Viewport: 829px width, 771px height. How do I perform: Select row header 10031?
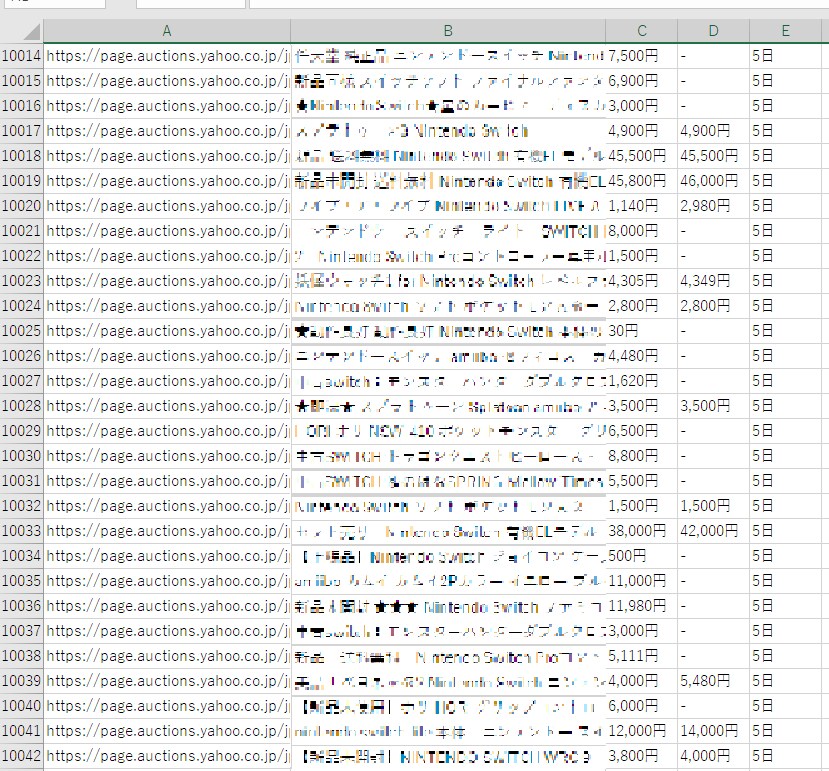point(22,481)
